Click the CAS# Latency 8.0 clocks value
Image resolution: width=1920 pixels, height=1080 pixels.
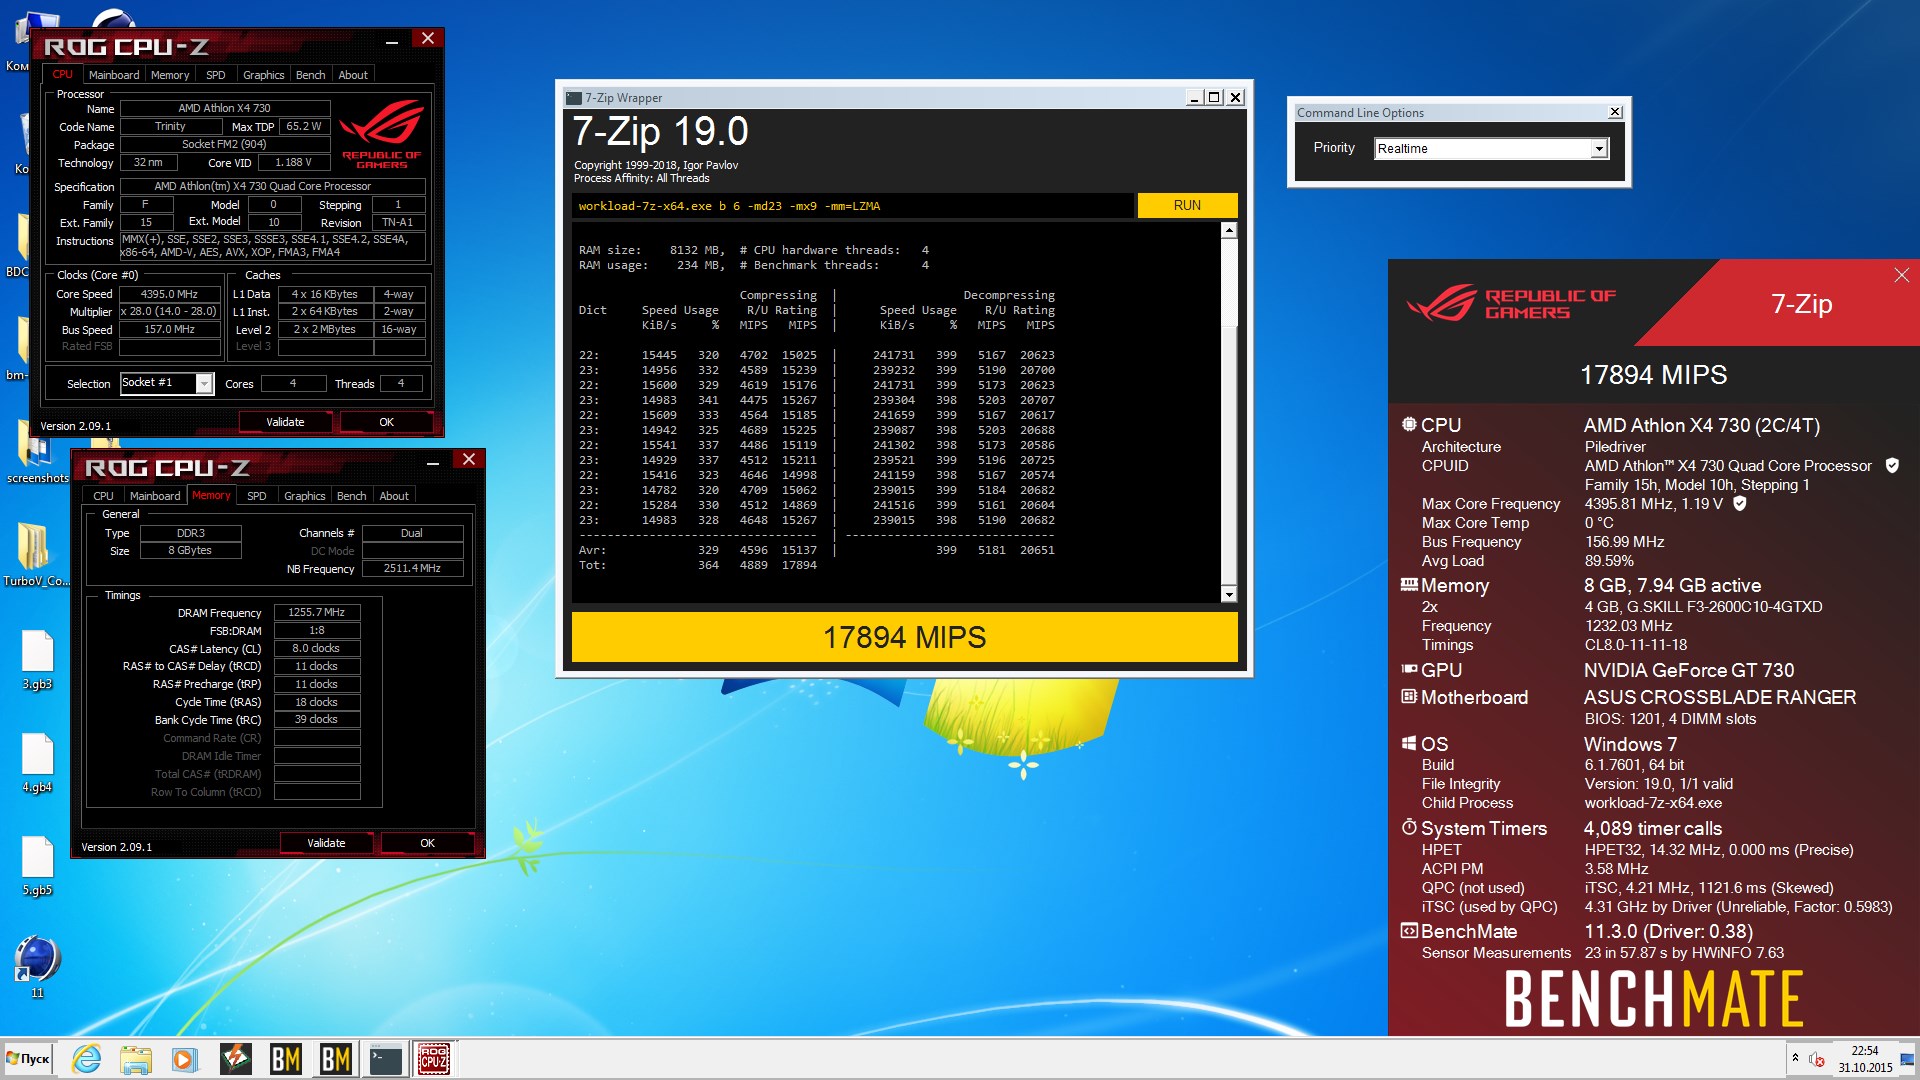click(316, 648)
